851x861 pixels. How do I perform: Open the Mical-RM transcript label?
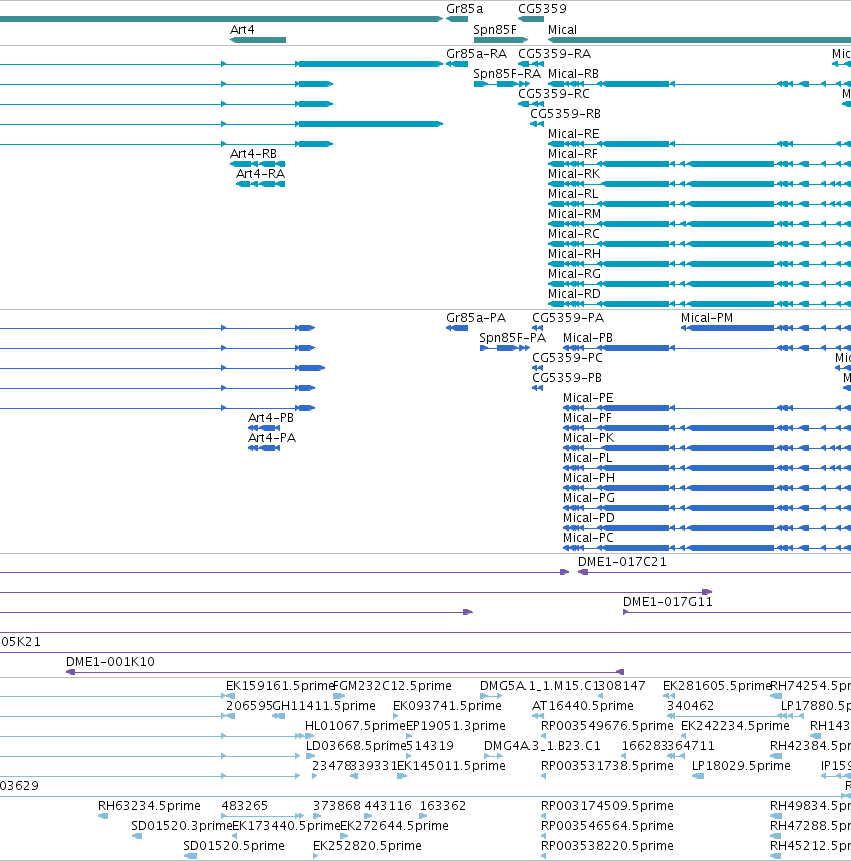[x=574, y=214]
